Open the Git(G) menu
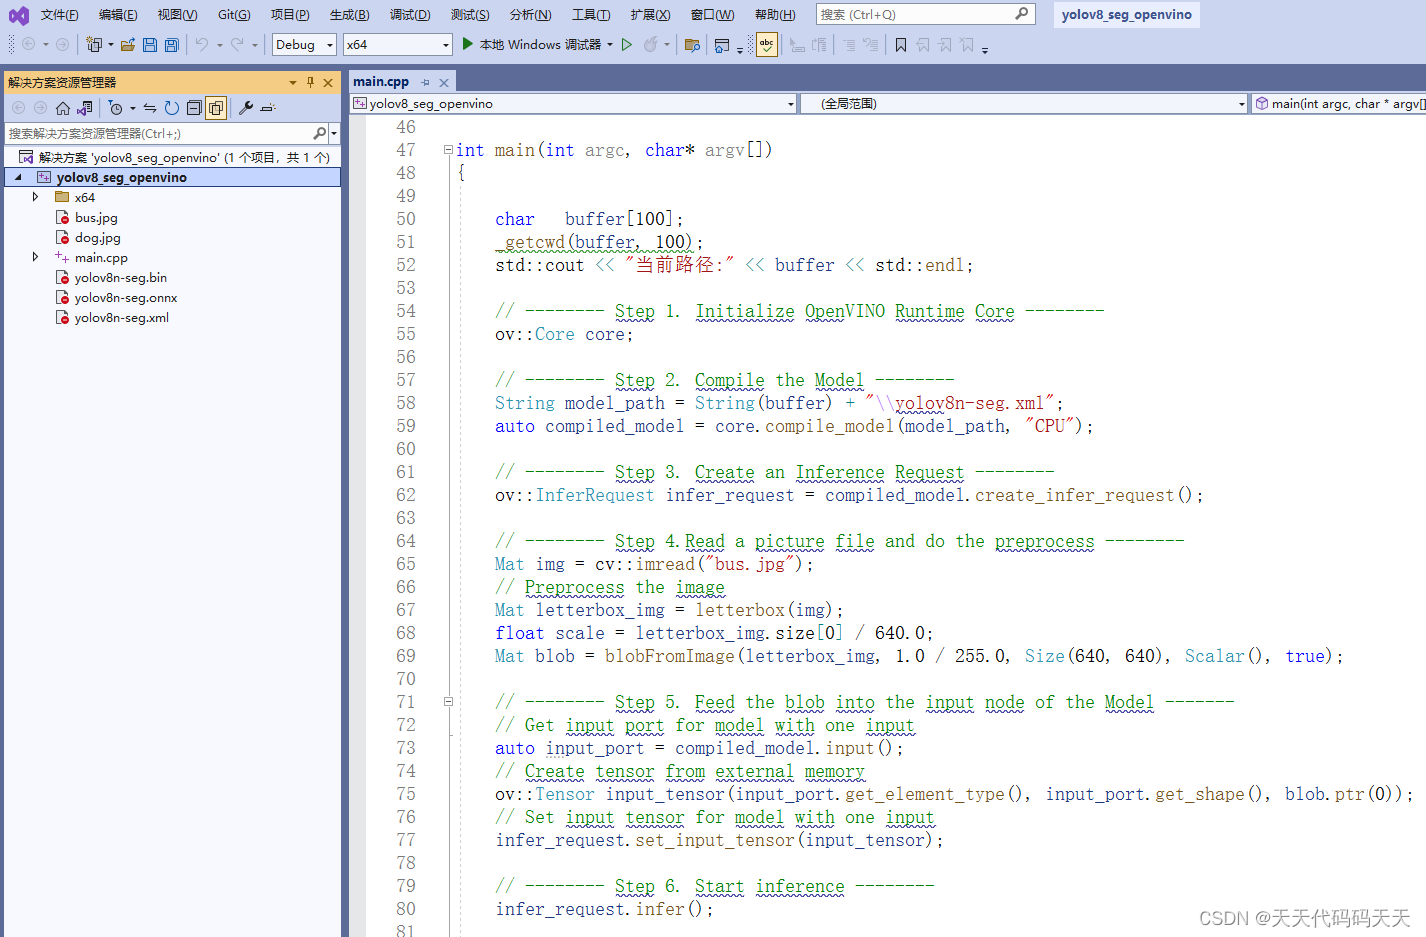Viewport: 1426px width, 937px height. pyautogui.click(x=234, y=14)
